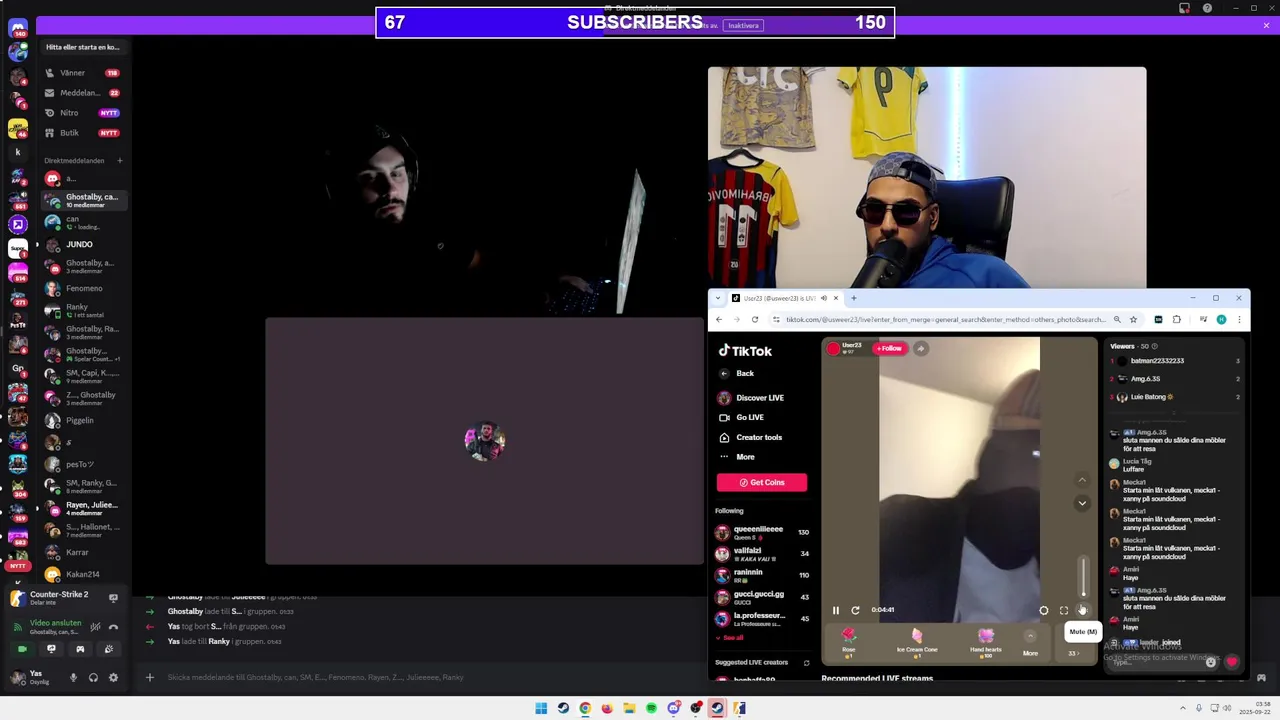The height and width of the screenshot is (720, 1280).
Task: Send heart like in TikTok chat
Action: point(1232,662)
